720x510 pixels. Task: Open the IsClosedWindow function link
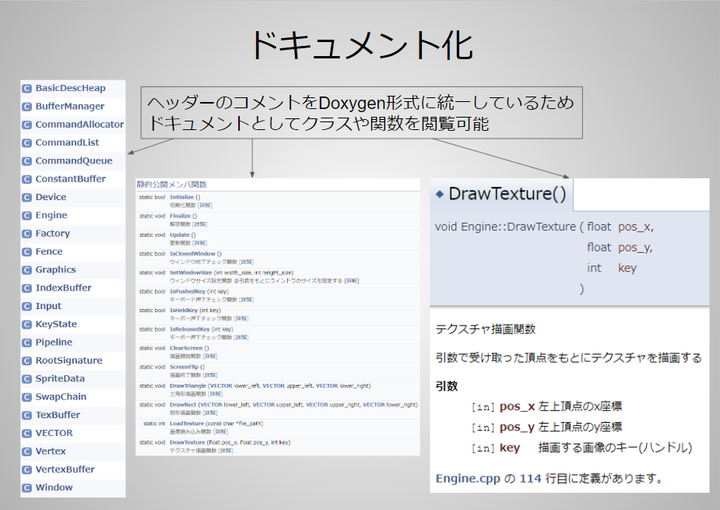(192, 253)
